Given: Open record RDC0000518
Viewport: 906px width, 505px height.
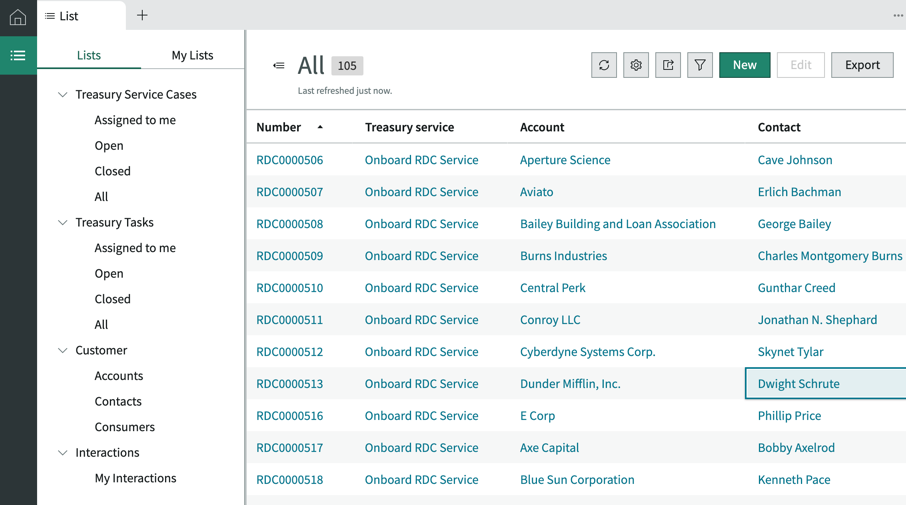Looking at the screenshot, I should [x=289, y=480].
